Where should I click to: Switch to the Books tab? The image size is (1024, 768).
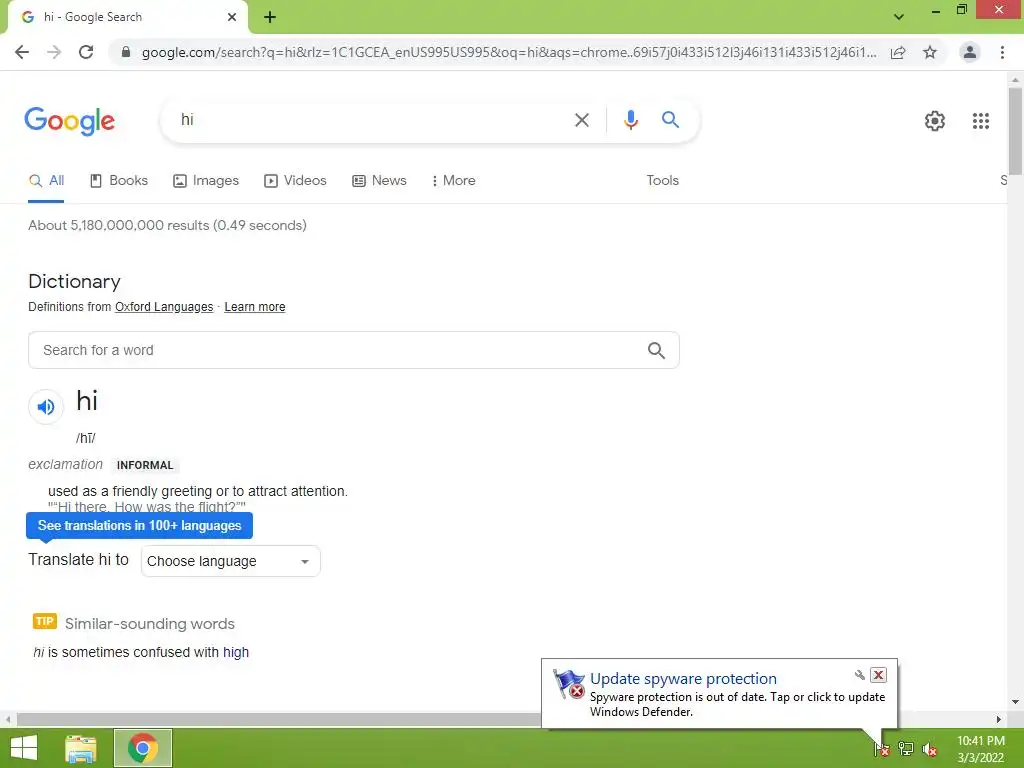[x=119, y=181]
